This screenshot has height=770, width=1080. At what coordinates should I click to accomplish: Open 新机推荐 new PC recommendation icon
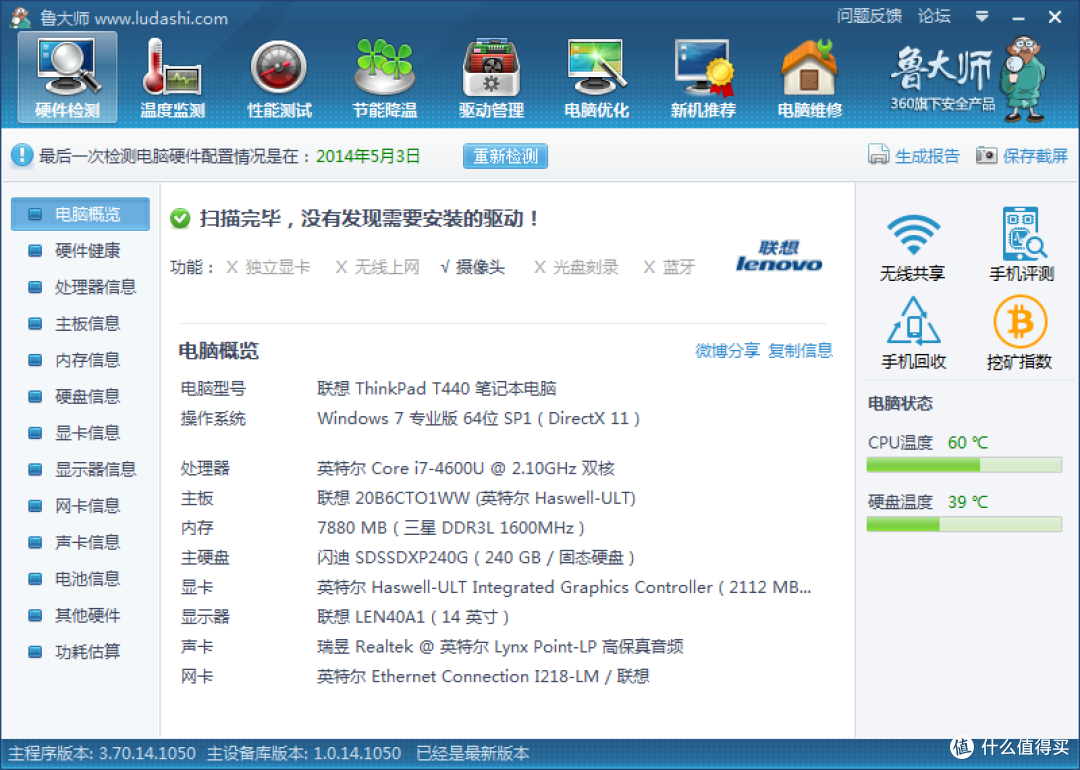703,78
